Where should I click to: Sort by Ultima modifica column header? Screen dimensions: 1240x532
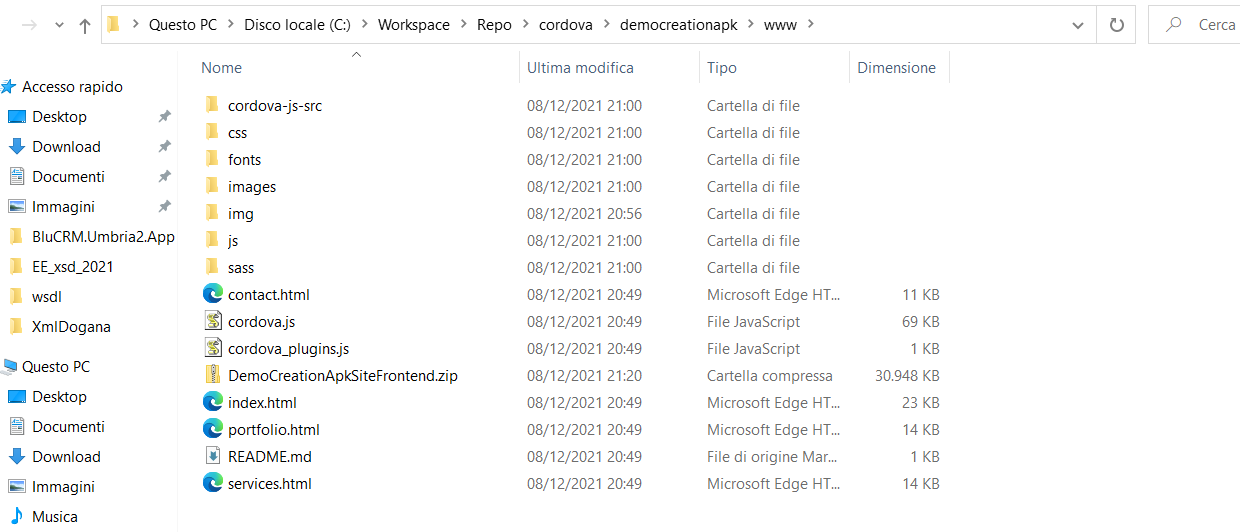[580, 68]
